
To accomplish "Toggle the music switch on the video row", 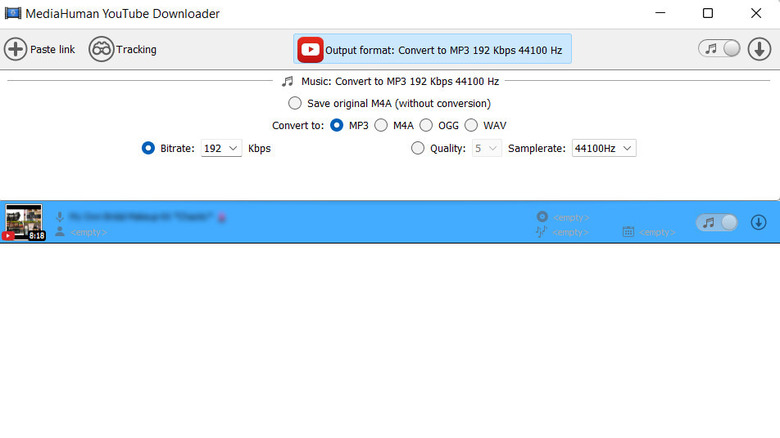I will tap(717, 222).
